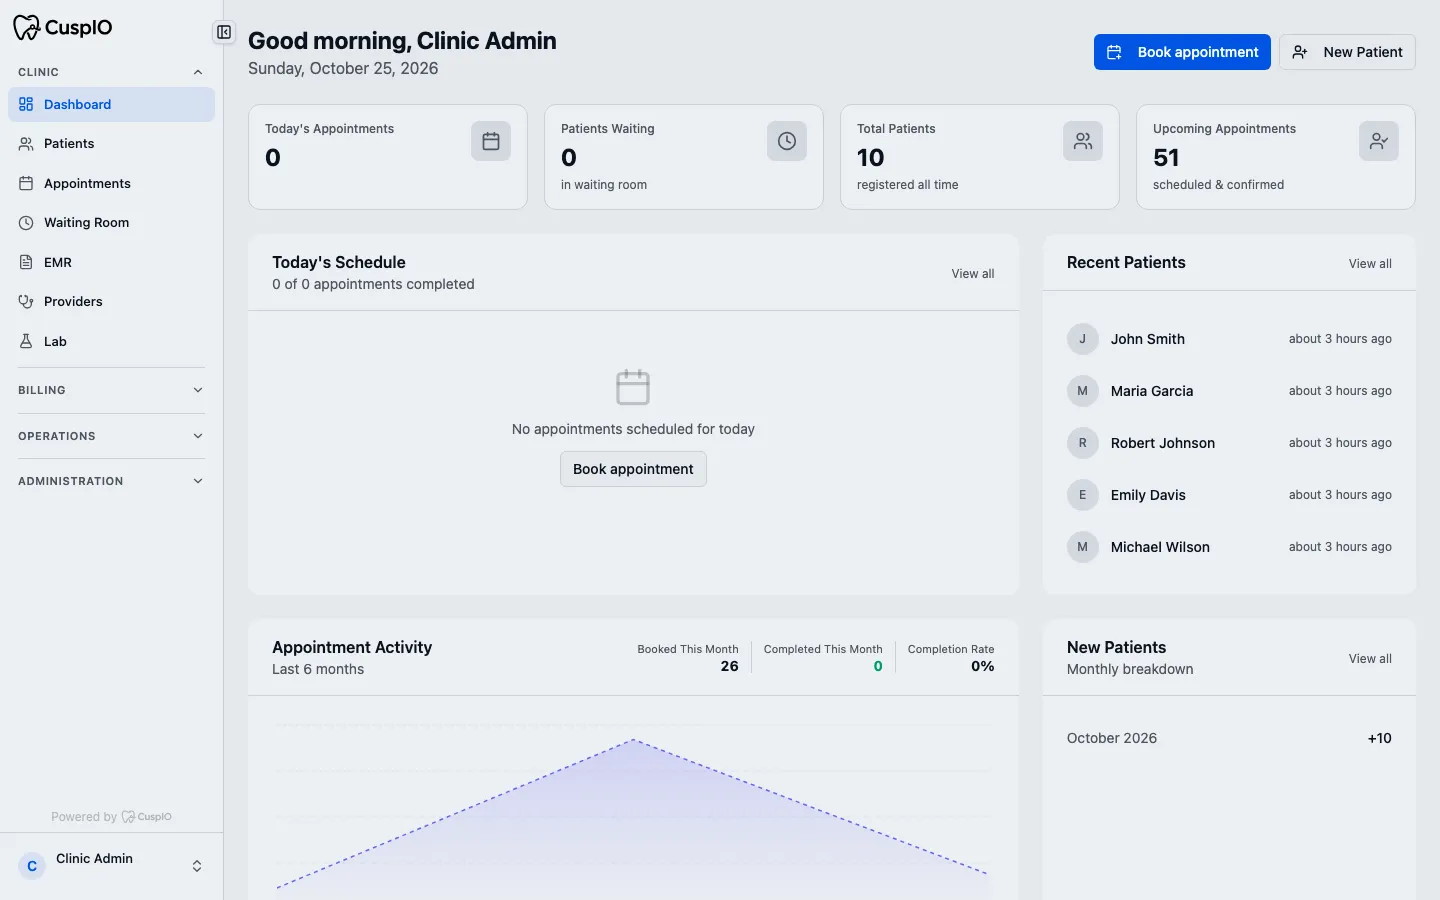Open Providers in the sidebar
The width and height of the screenshot is (1440, 900).
tap(111, 302)
